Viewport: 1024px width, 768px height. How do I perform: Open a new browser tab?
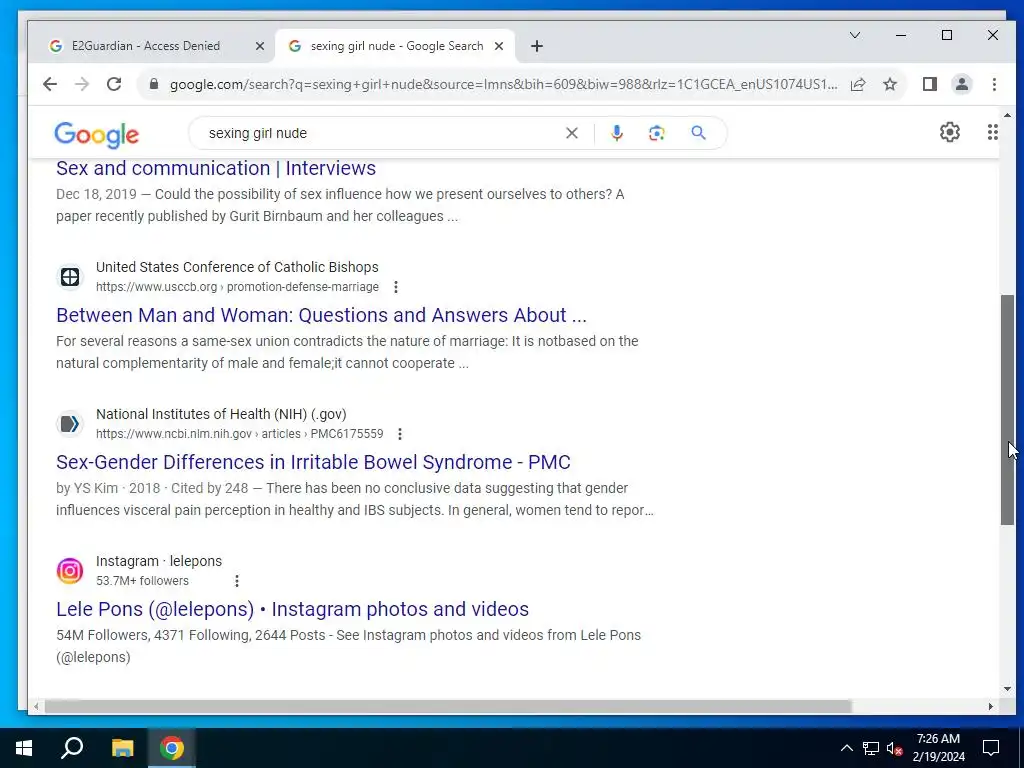(x=537, y=46)
